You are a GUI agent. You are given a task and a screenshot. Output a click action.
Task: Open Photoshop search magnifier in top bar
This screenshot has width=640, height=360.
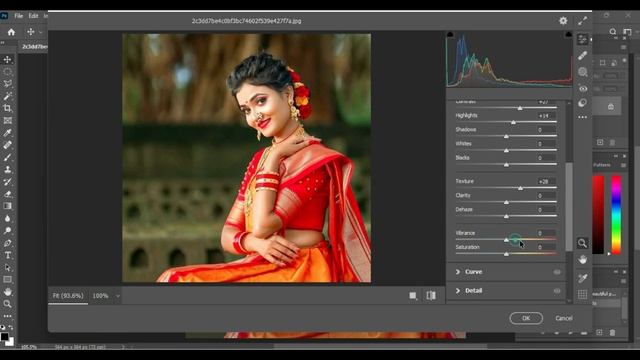[x=613, y=32]
